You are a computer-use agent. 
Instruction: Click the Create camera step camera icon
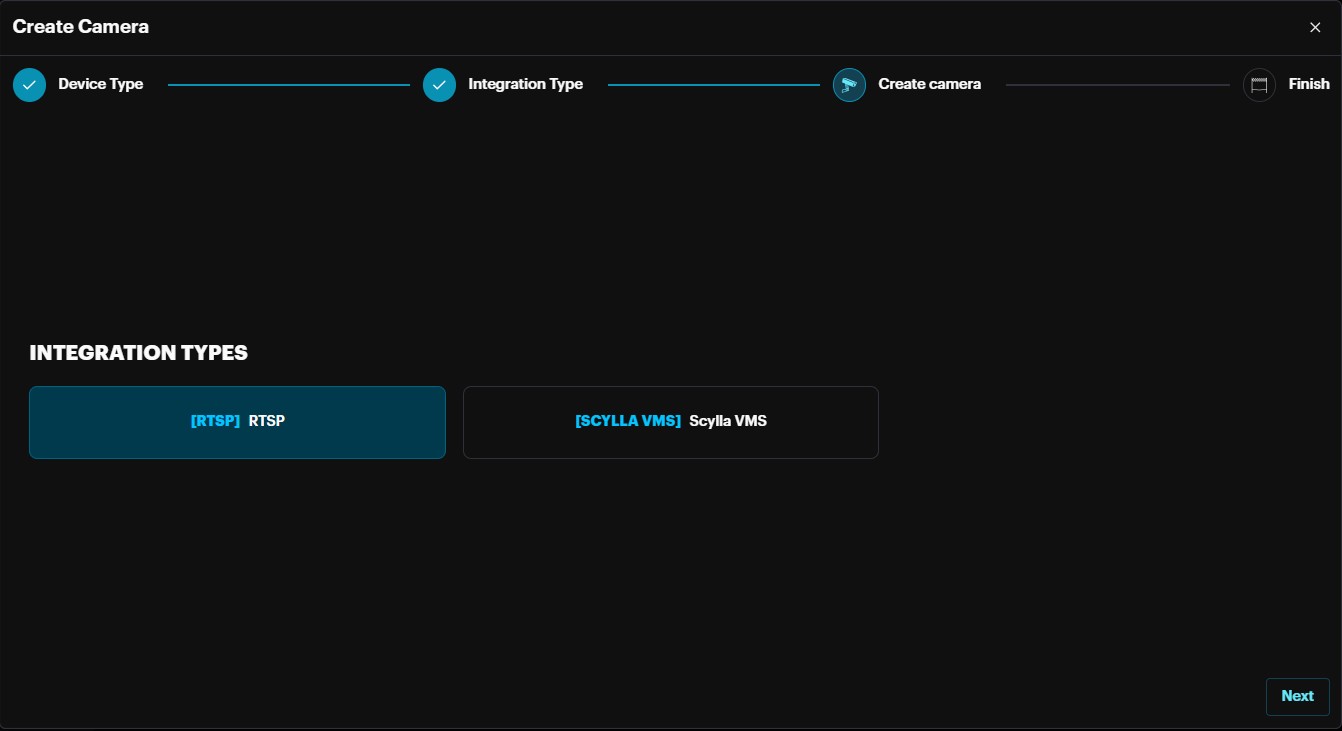[x=849, y=85]
